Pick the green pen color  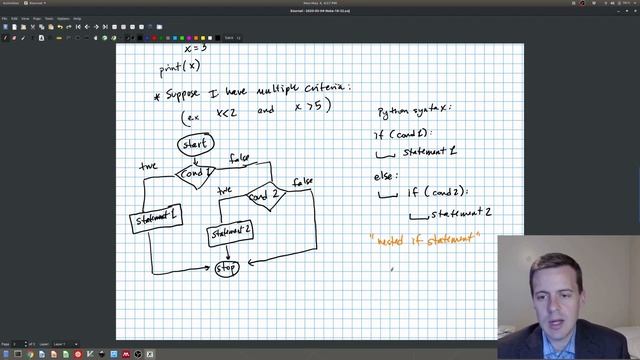162,38
